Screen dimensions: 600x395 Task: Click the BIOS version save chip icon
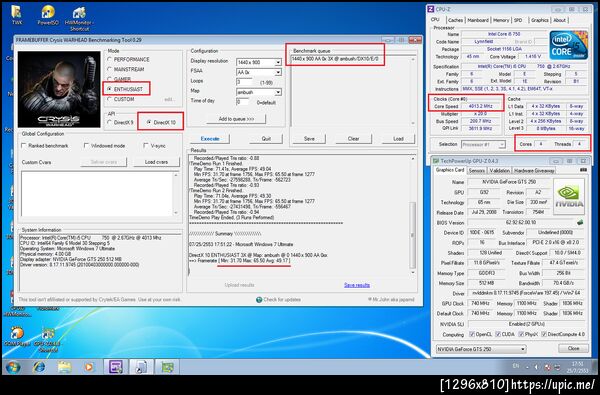pos(580,222)
